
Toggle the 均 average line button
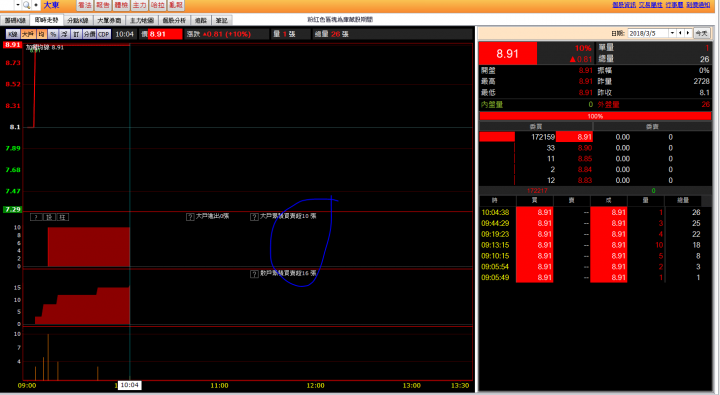click(41, 34)
